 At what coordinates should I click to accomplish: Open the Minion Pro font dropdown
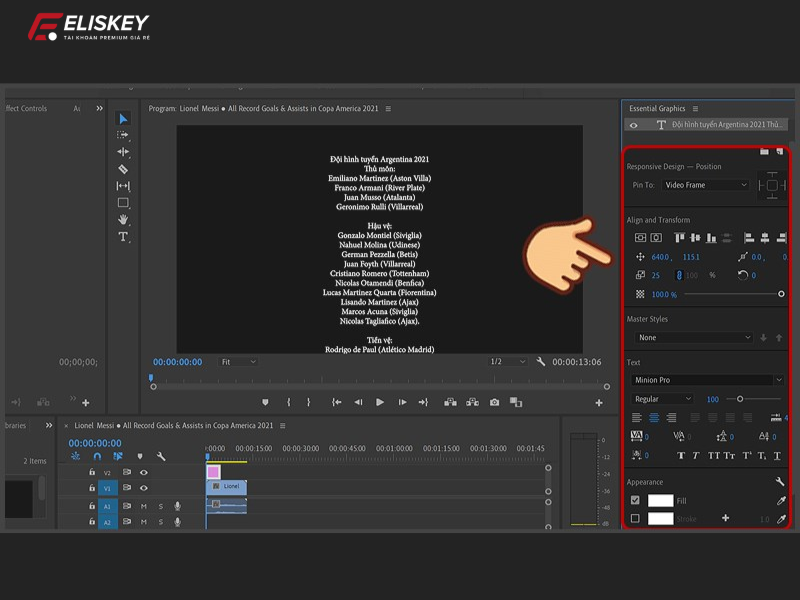[x=707, y=380]
